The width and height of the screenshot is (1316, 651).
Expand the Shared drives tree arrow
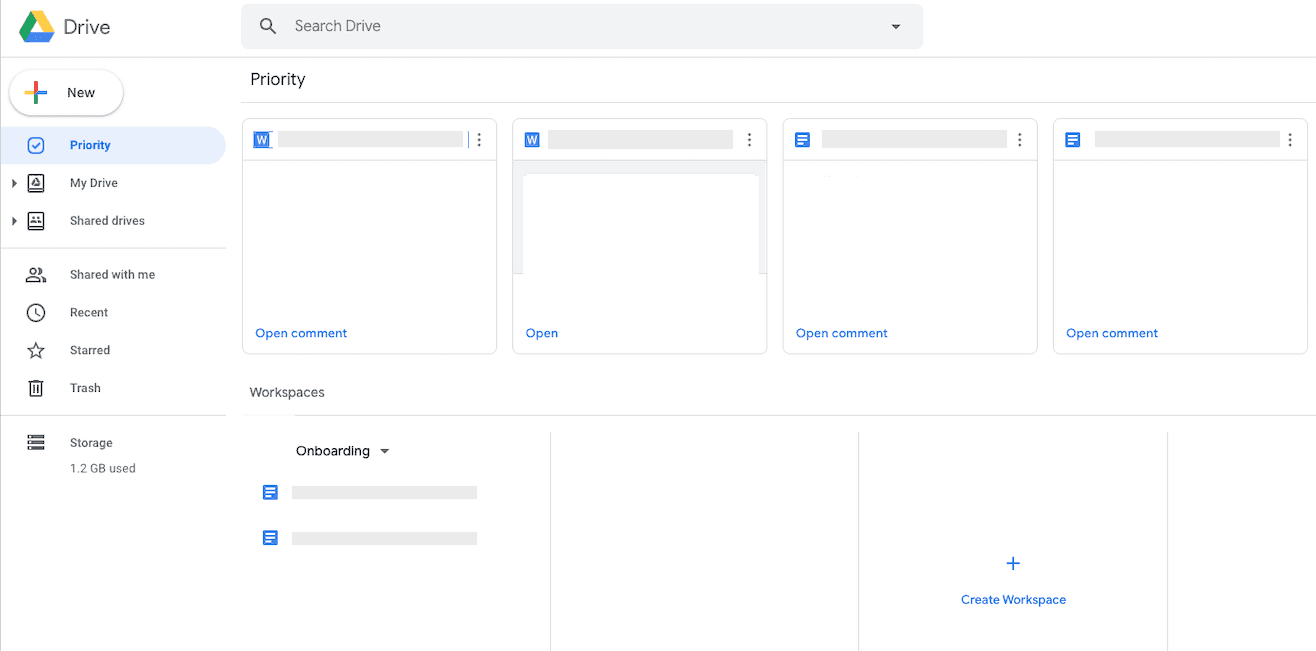tap(14, 221)
